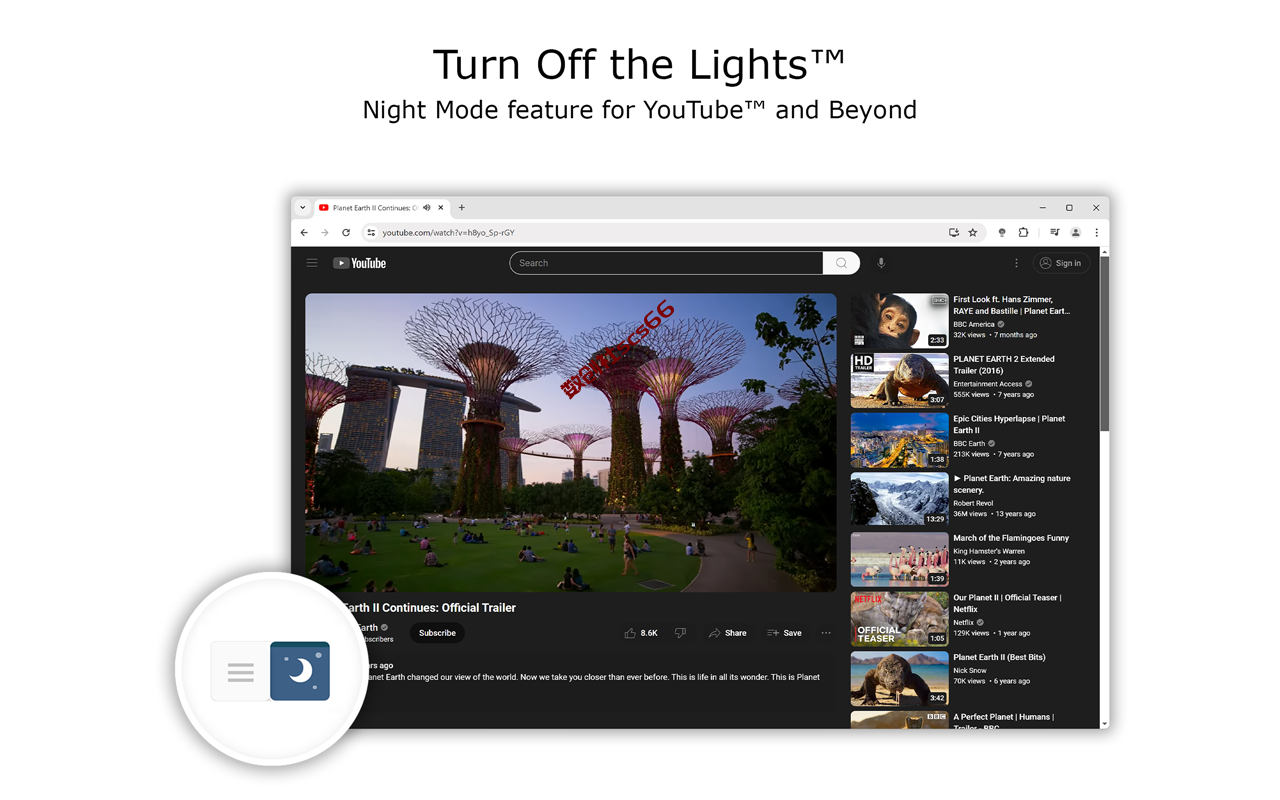The width and height of the screenshot is (1280, 800).
Task: Open the First Look ft. Hans Zimmer thumbnail
Action: pyautogui.click(x=899, y=320)
